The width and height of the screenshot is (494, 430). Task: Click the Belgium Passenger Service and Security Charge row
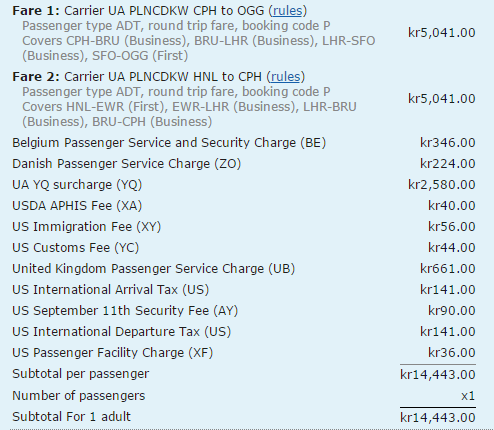point(244,143)
